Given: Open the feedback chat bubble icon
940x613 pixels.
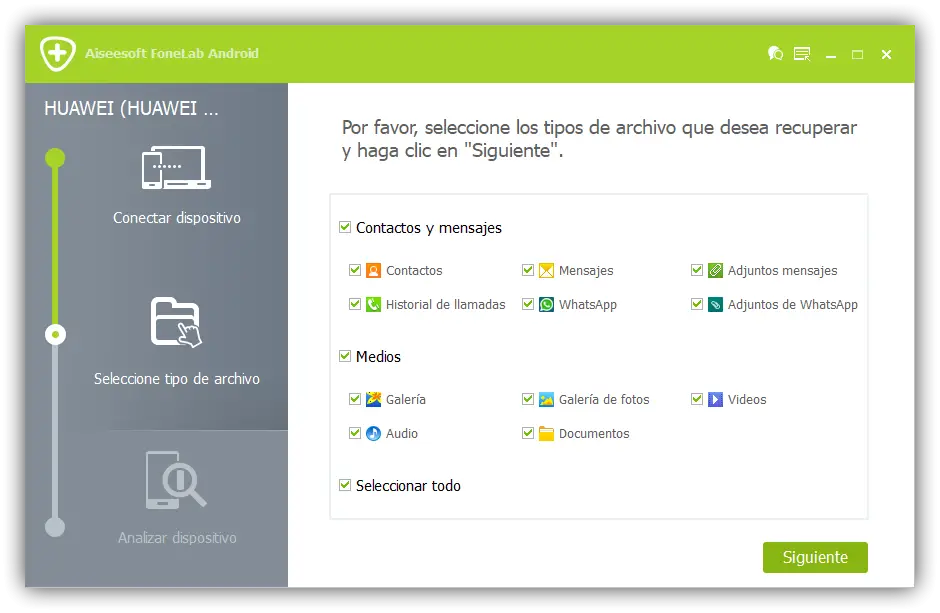Looking at the screenshot, I should (x=775, y=54).
